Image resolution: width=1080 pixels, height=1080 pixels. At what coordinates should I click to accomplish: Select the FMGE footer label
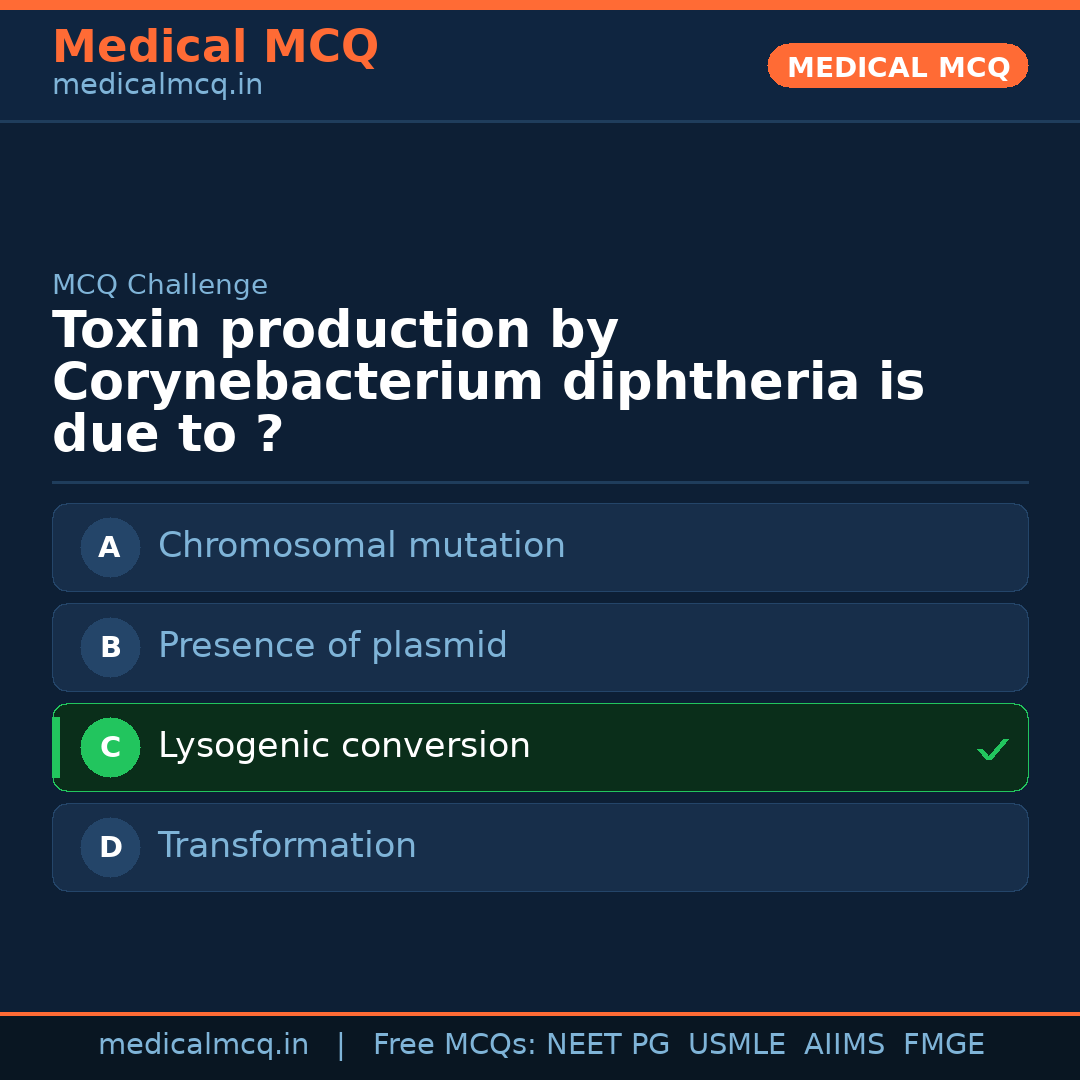[x=944, y=1045]
